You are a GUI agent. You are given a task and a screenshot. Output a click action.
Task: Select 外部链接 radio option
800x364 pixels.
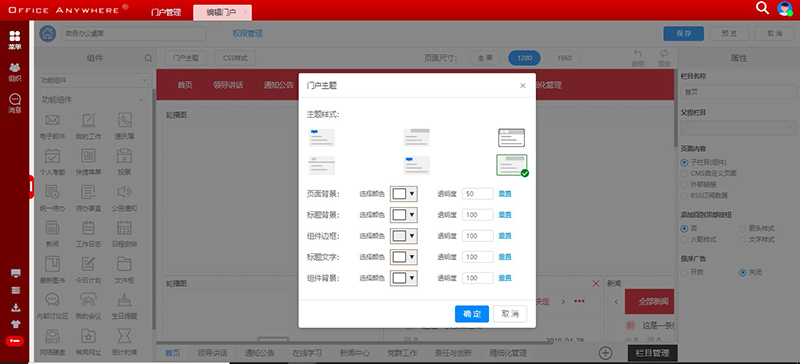click(685, 185)
